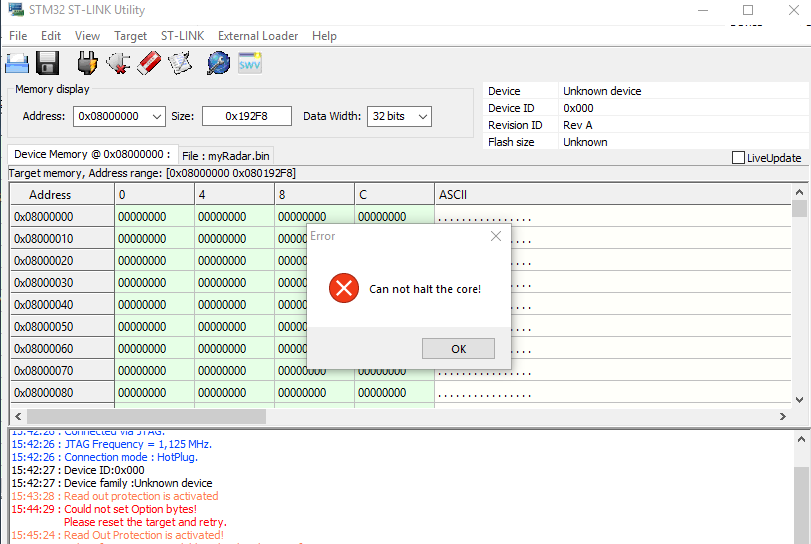
Task: Open the Help menu
Action: [x=324, y=36]
